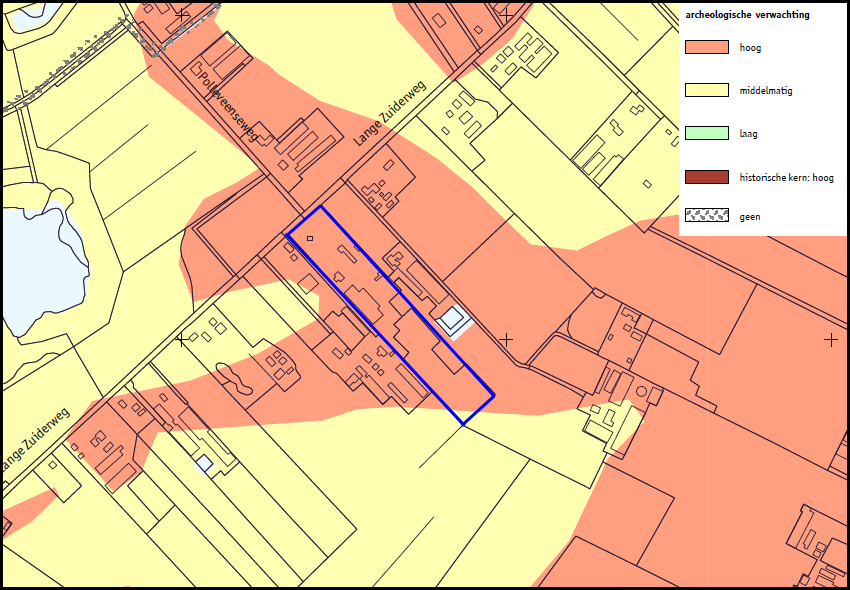Click the 'hoog' legend label
Screen dimensions: 850x590
pos(750,48)
